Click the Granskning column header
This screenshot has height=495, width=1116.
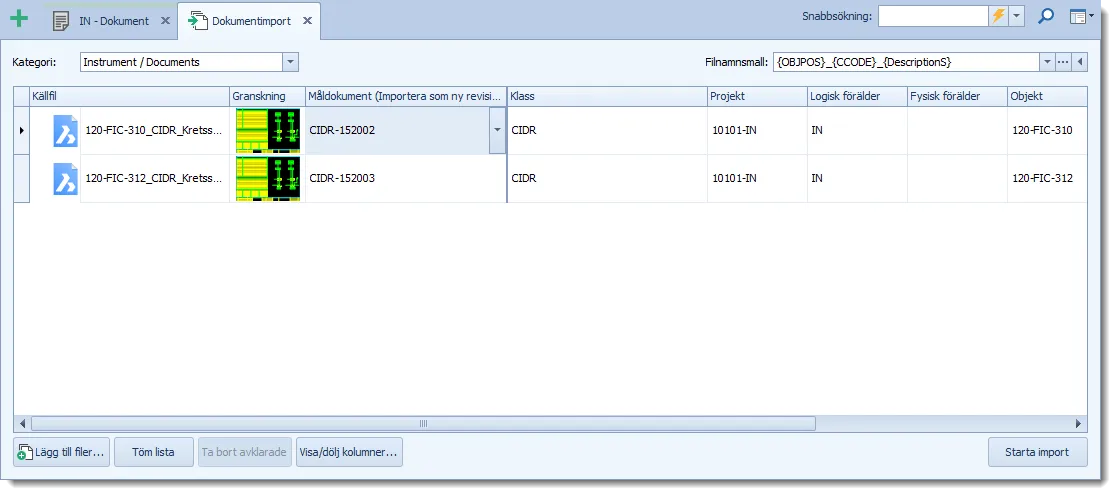tap(267, 96)
